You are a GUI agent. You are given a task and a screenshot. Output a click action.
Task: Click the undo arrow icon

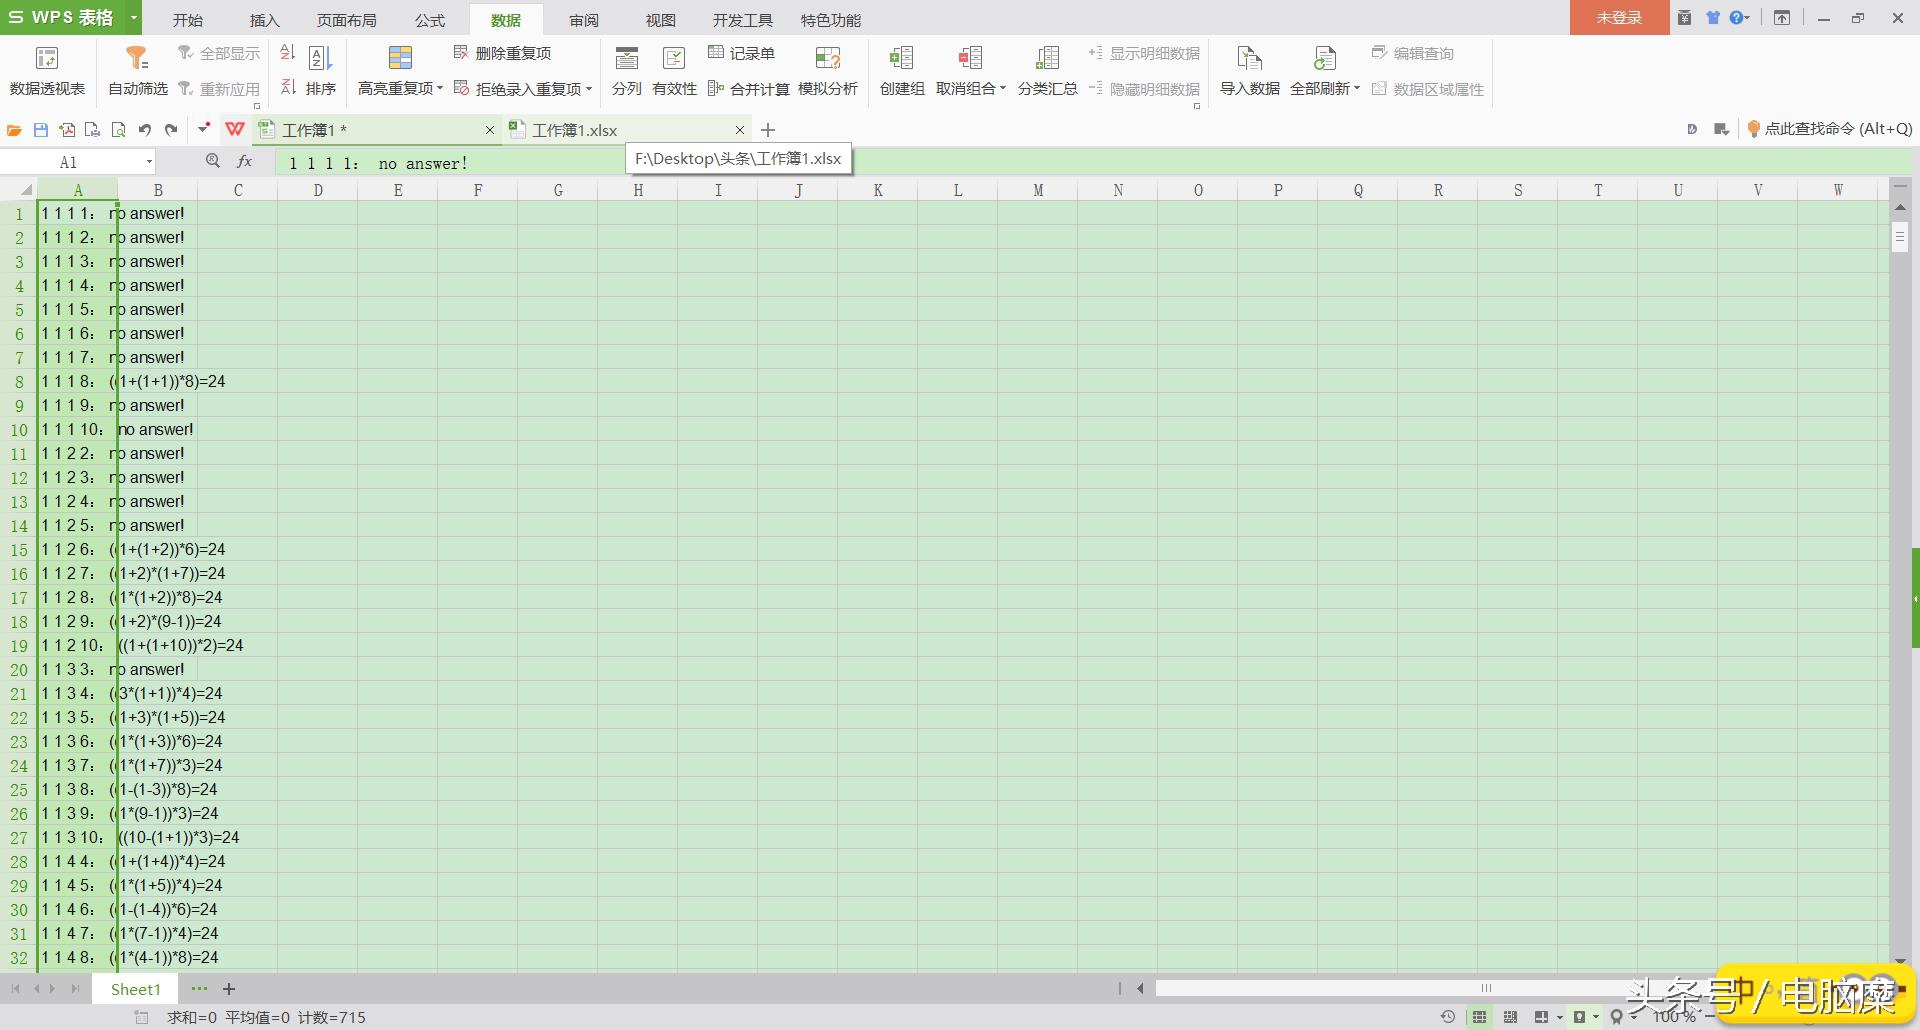145,130
